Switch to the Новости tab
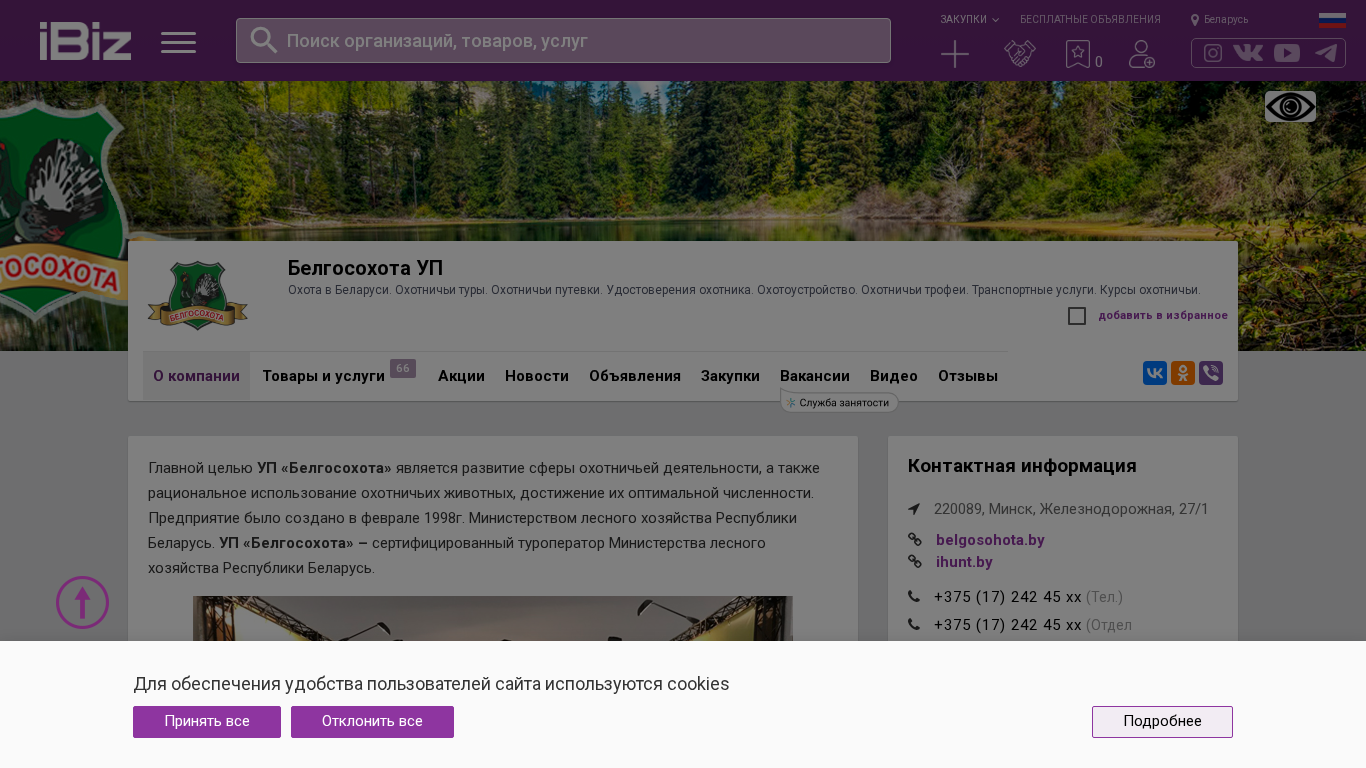This screenshot has height=768, width=1366. coord(537,376)
